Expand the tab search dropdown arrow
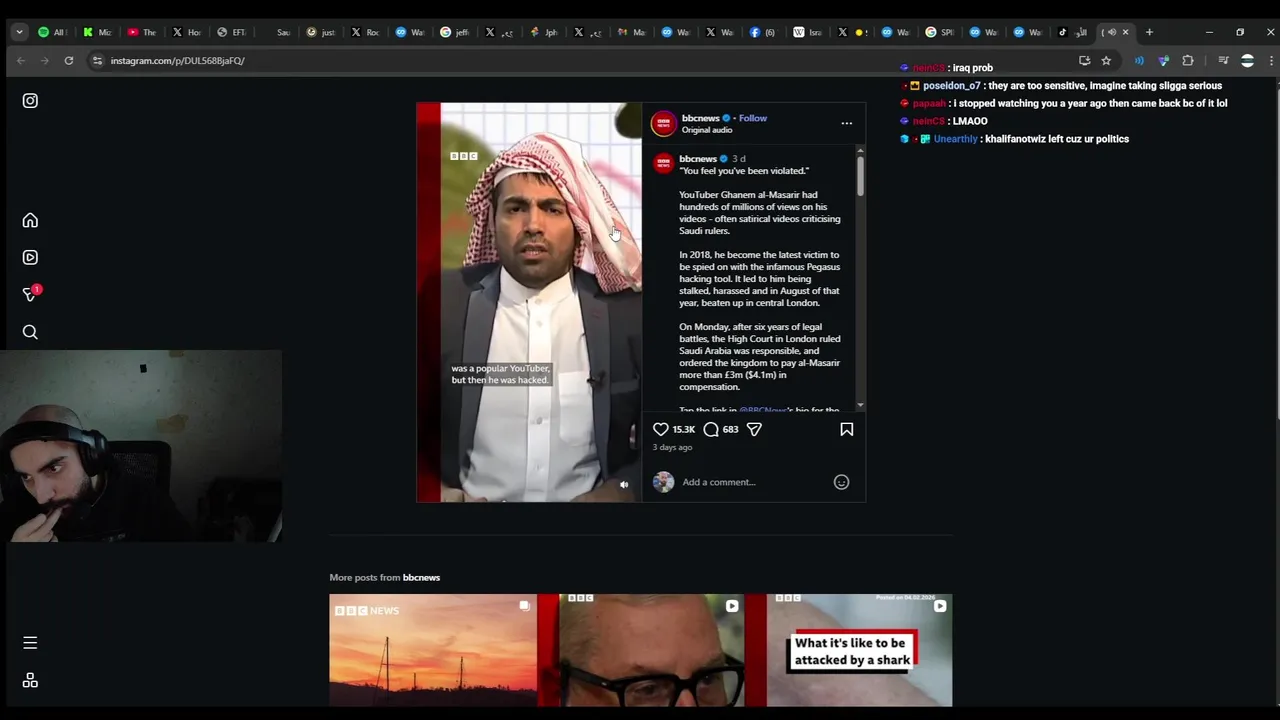 pyautogui.click(x=19, y=32)
